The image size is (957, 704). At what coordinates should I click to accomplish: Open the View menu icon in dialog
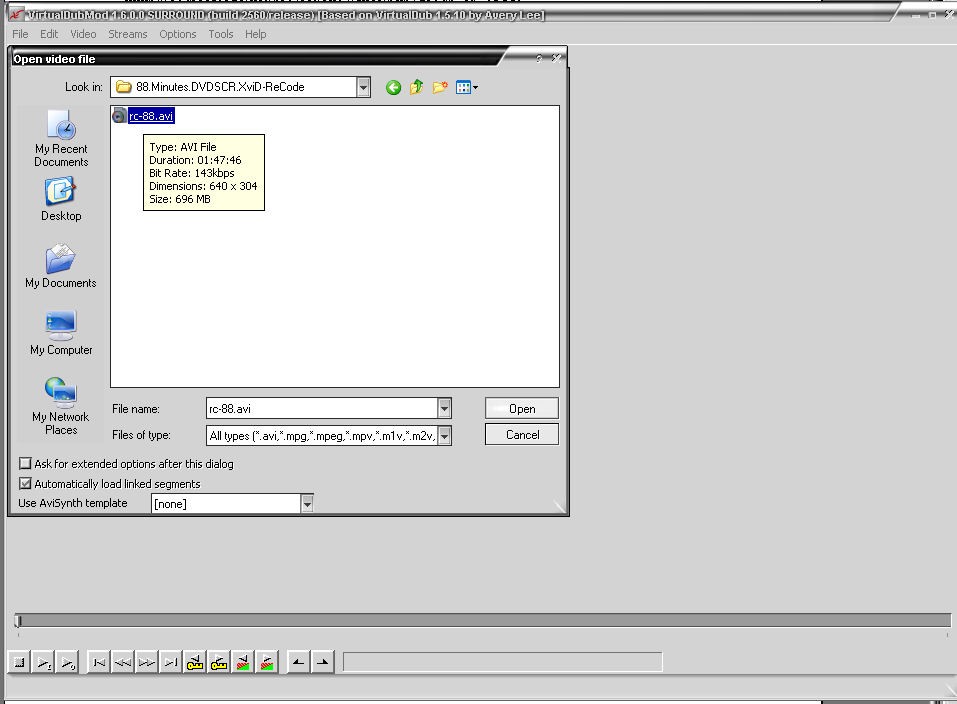pyautogui.click(x=467, y=87)
